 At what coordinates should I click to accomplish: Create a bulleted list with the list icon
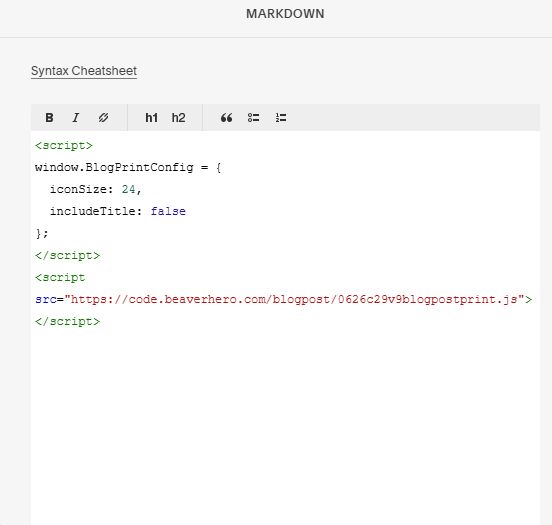[253, 118]
